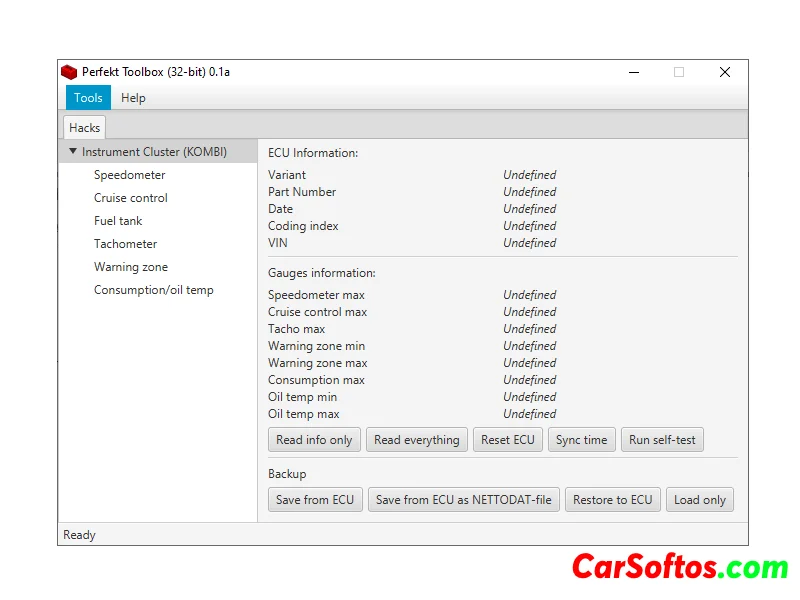
Task: Select Consumption/oil temp entry
Action: point(153,290)
